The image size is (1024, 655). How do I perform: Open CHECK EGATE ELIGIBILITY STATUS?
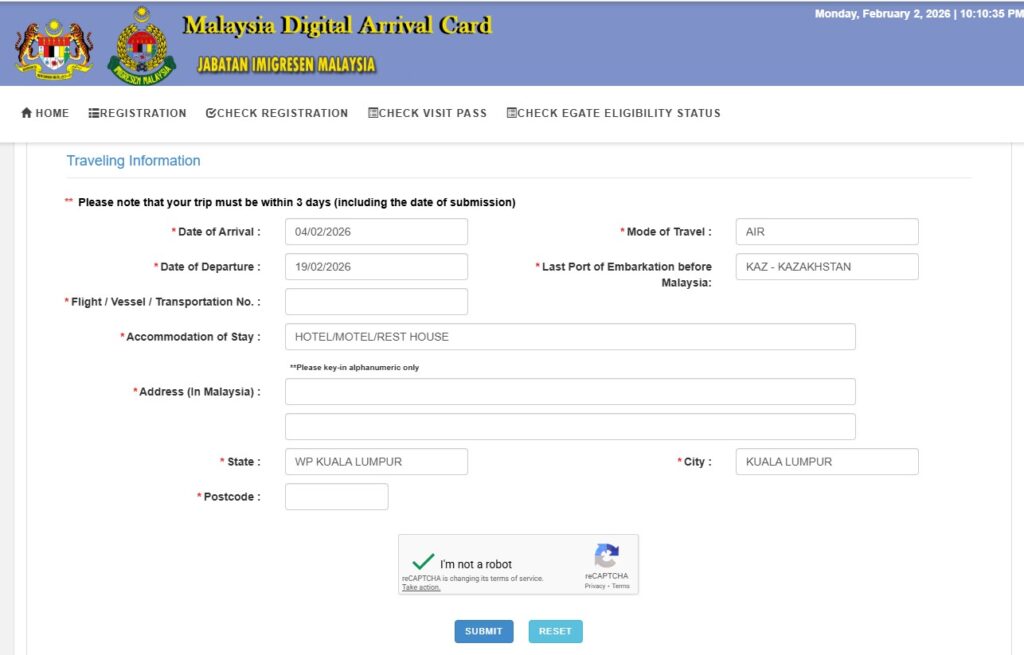coord(613,113)
